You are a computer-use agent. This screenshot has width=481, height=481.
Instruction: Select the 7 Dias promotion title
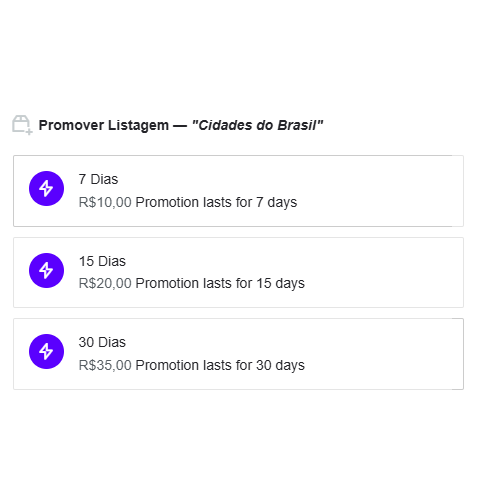coord(98,179)
